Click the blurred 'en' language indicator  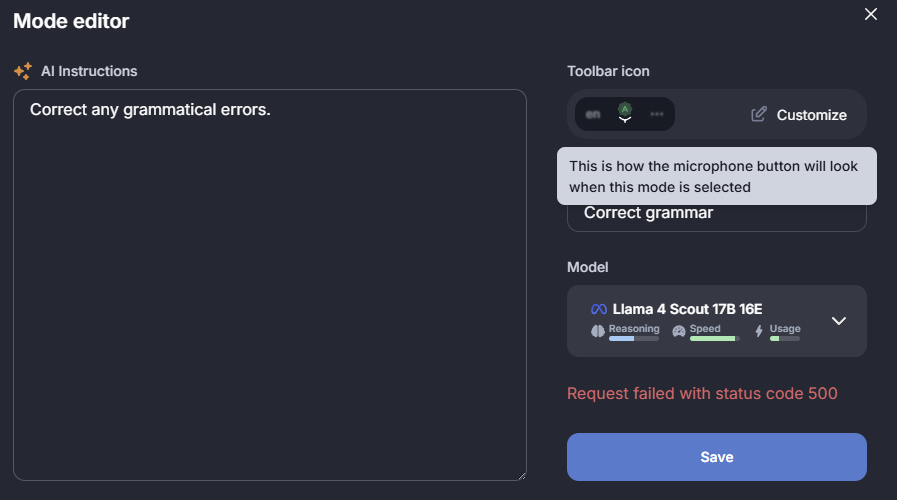pyautogui.click(x=593, y=114)
